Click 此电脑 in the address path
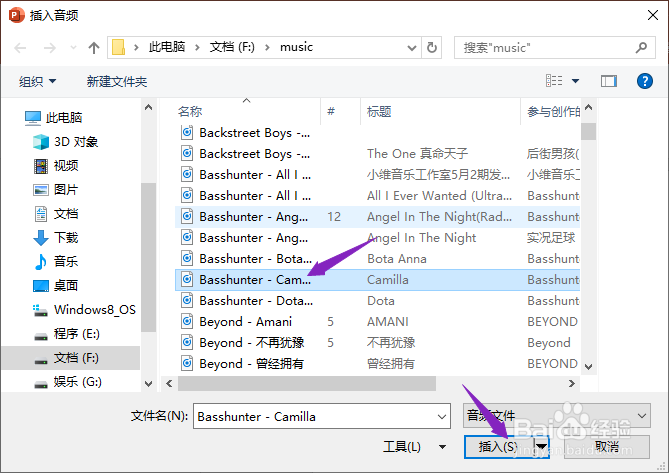Screen dimensions: 669x473 tap(167, 47)
